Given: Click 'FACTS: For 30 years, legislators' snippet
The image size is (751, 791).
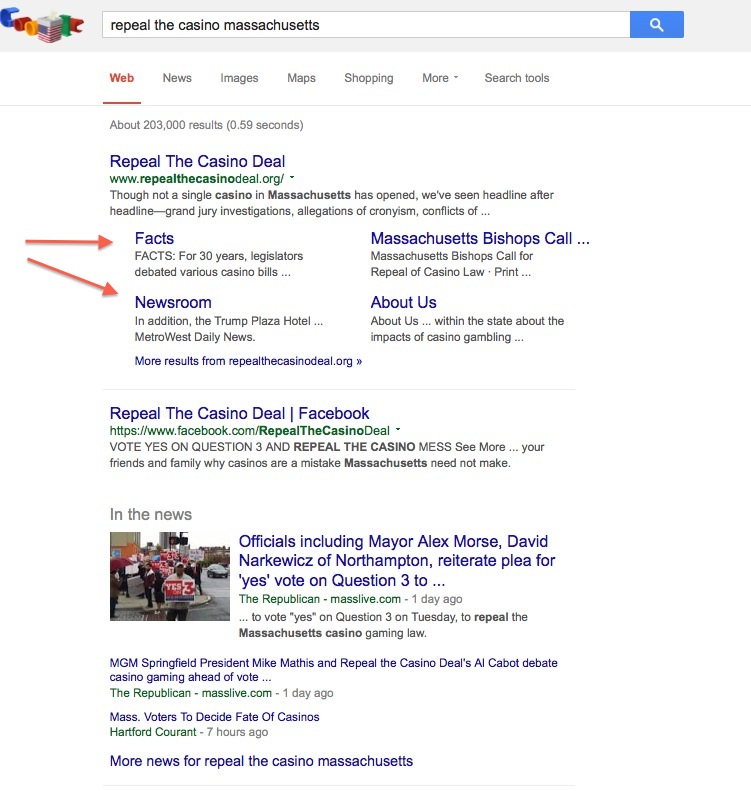Looking at the screenshot, I should pyautogui.click(x=219, y=264).
